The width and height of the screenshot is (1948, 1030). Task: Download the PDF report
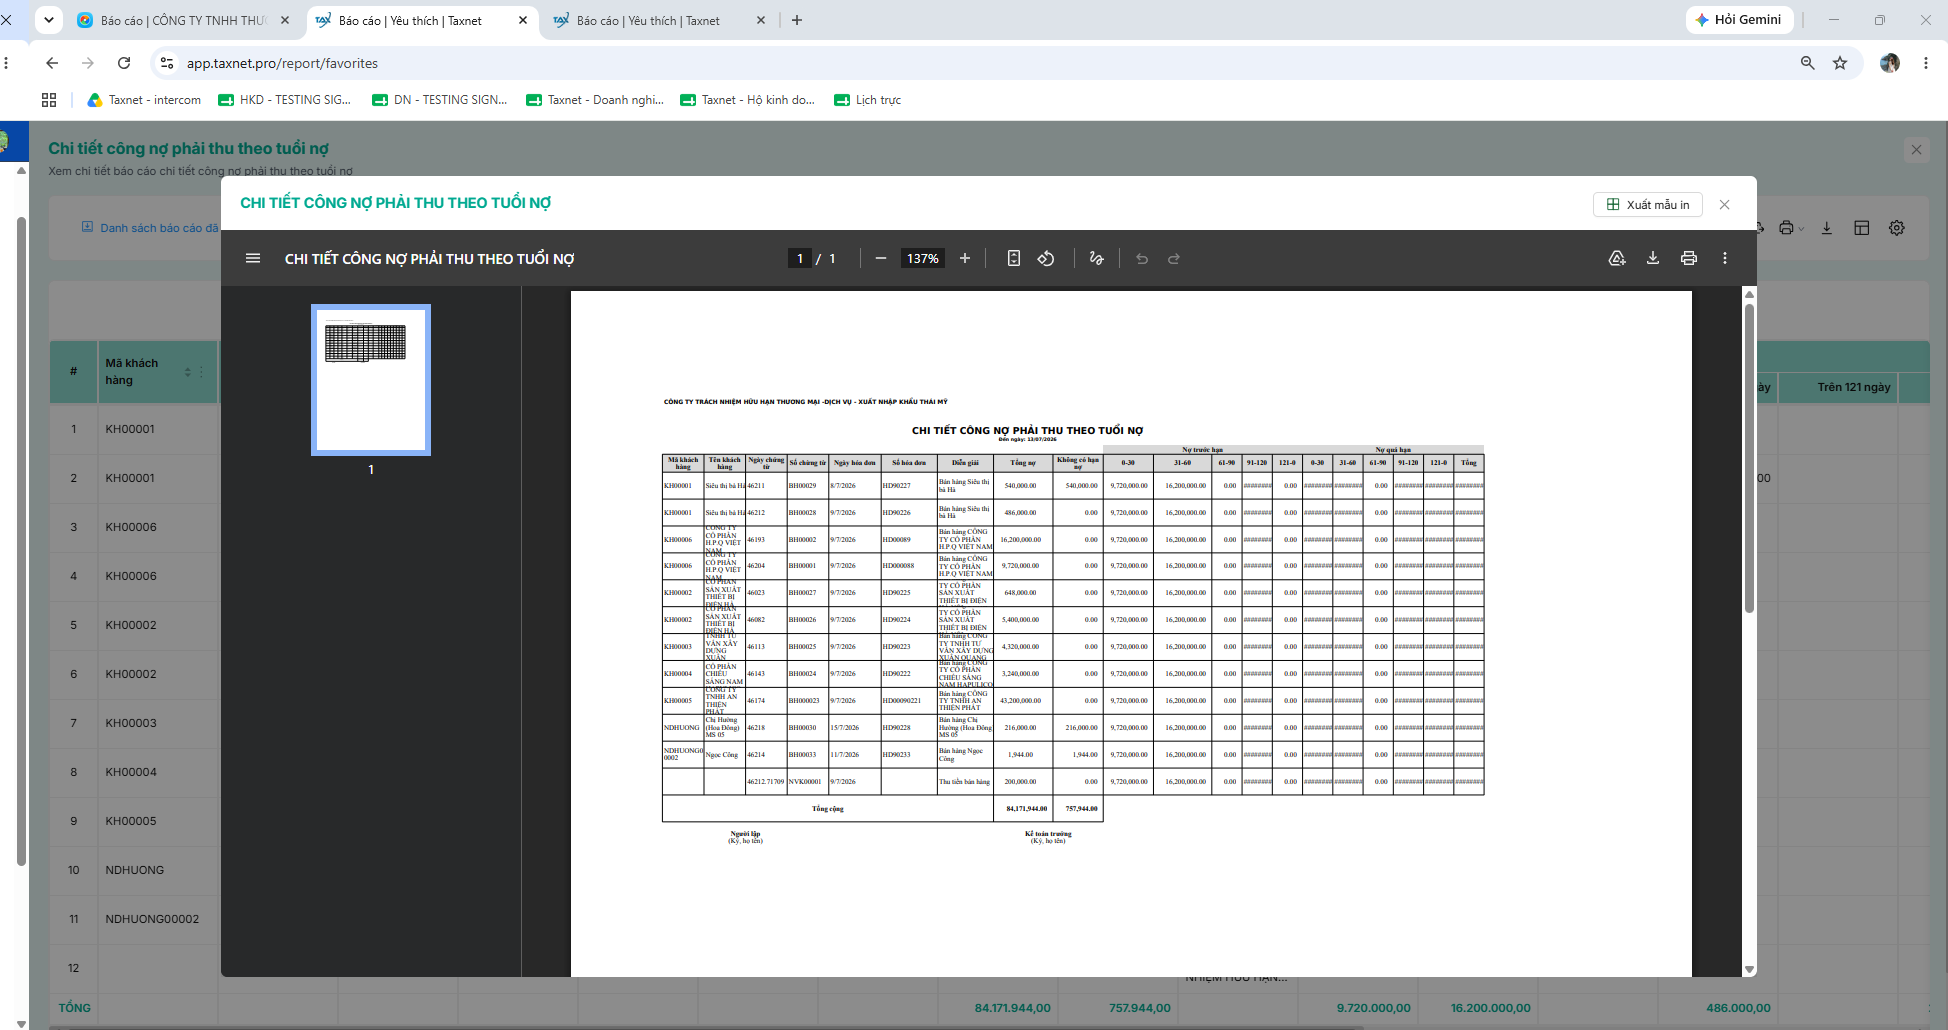point(1653,258)
